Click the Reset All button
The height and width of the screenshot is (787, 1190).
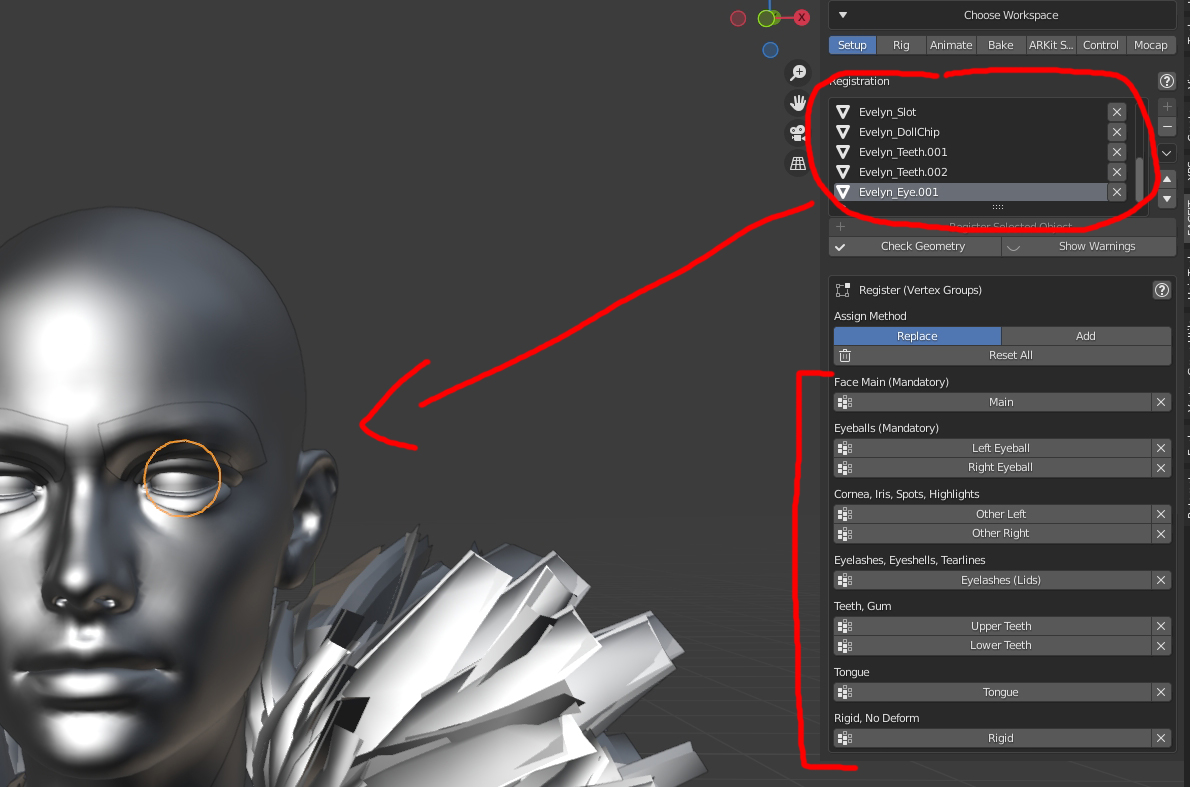pyautogui.click(x=1010, y=355)
